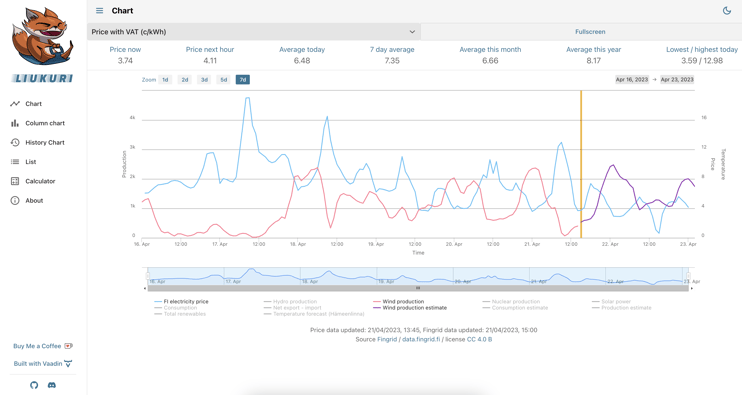Open Buy Me a Coffee link
Image resolution: width=742 pixels, height=395 pixels.
pos(37,346)
